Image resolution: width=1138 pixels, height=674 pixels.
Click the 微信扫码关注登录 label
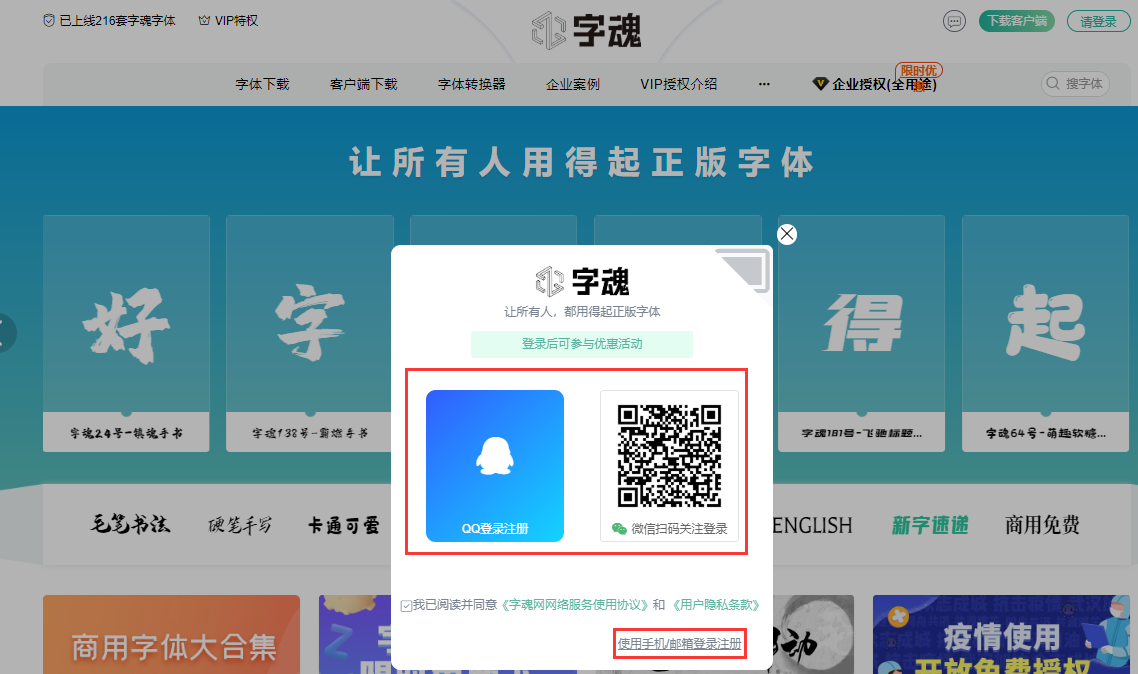pyautogui.click(x=679, y=529)
